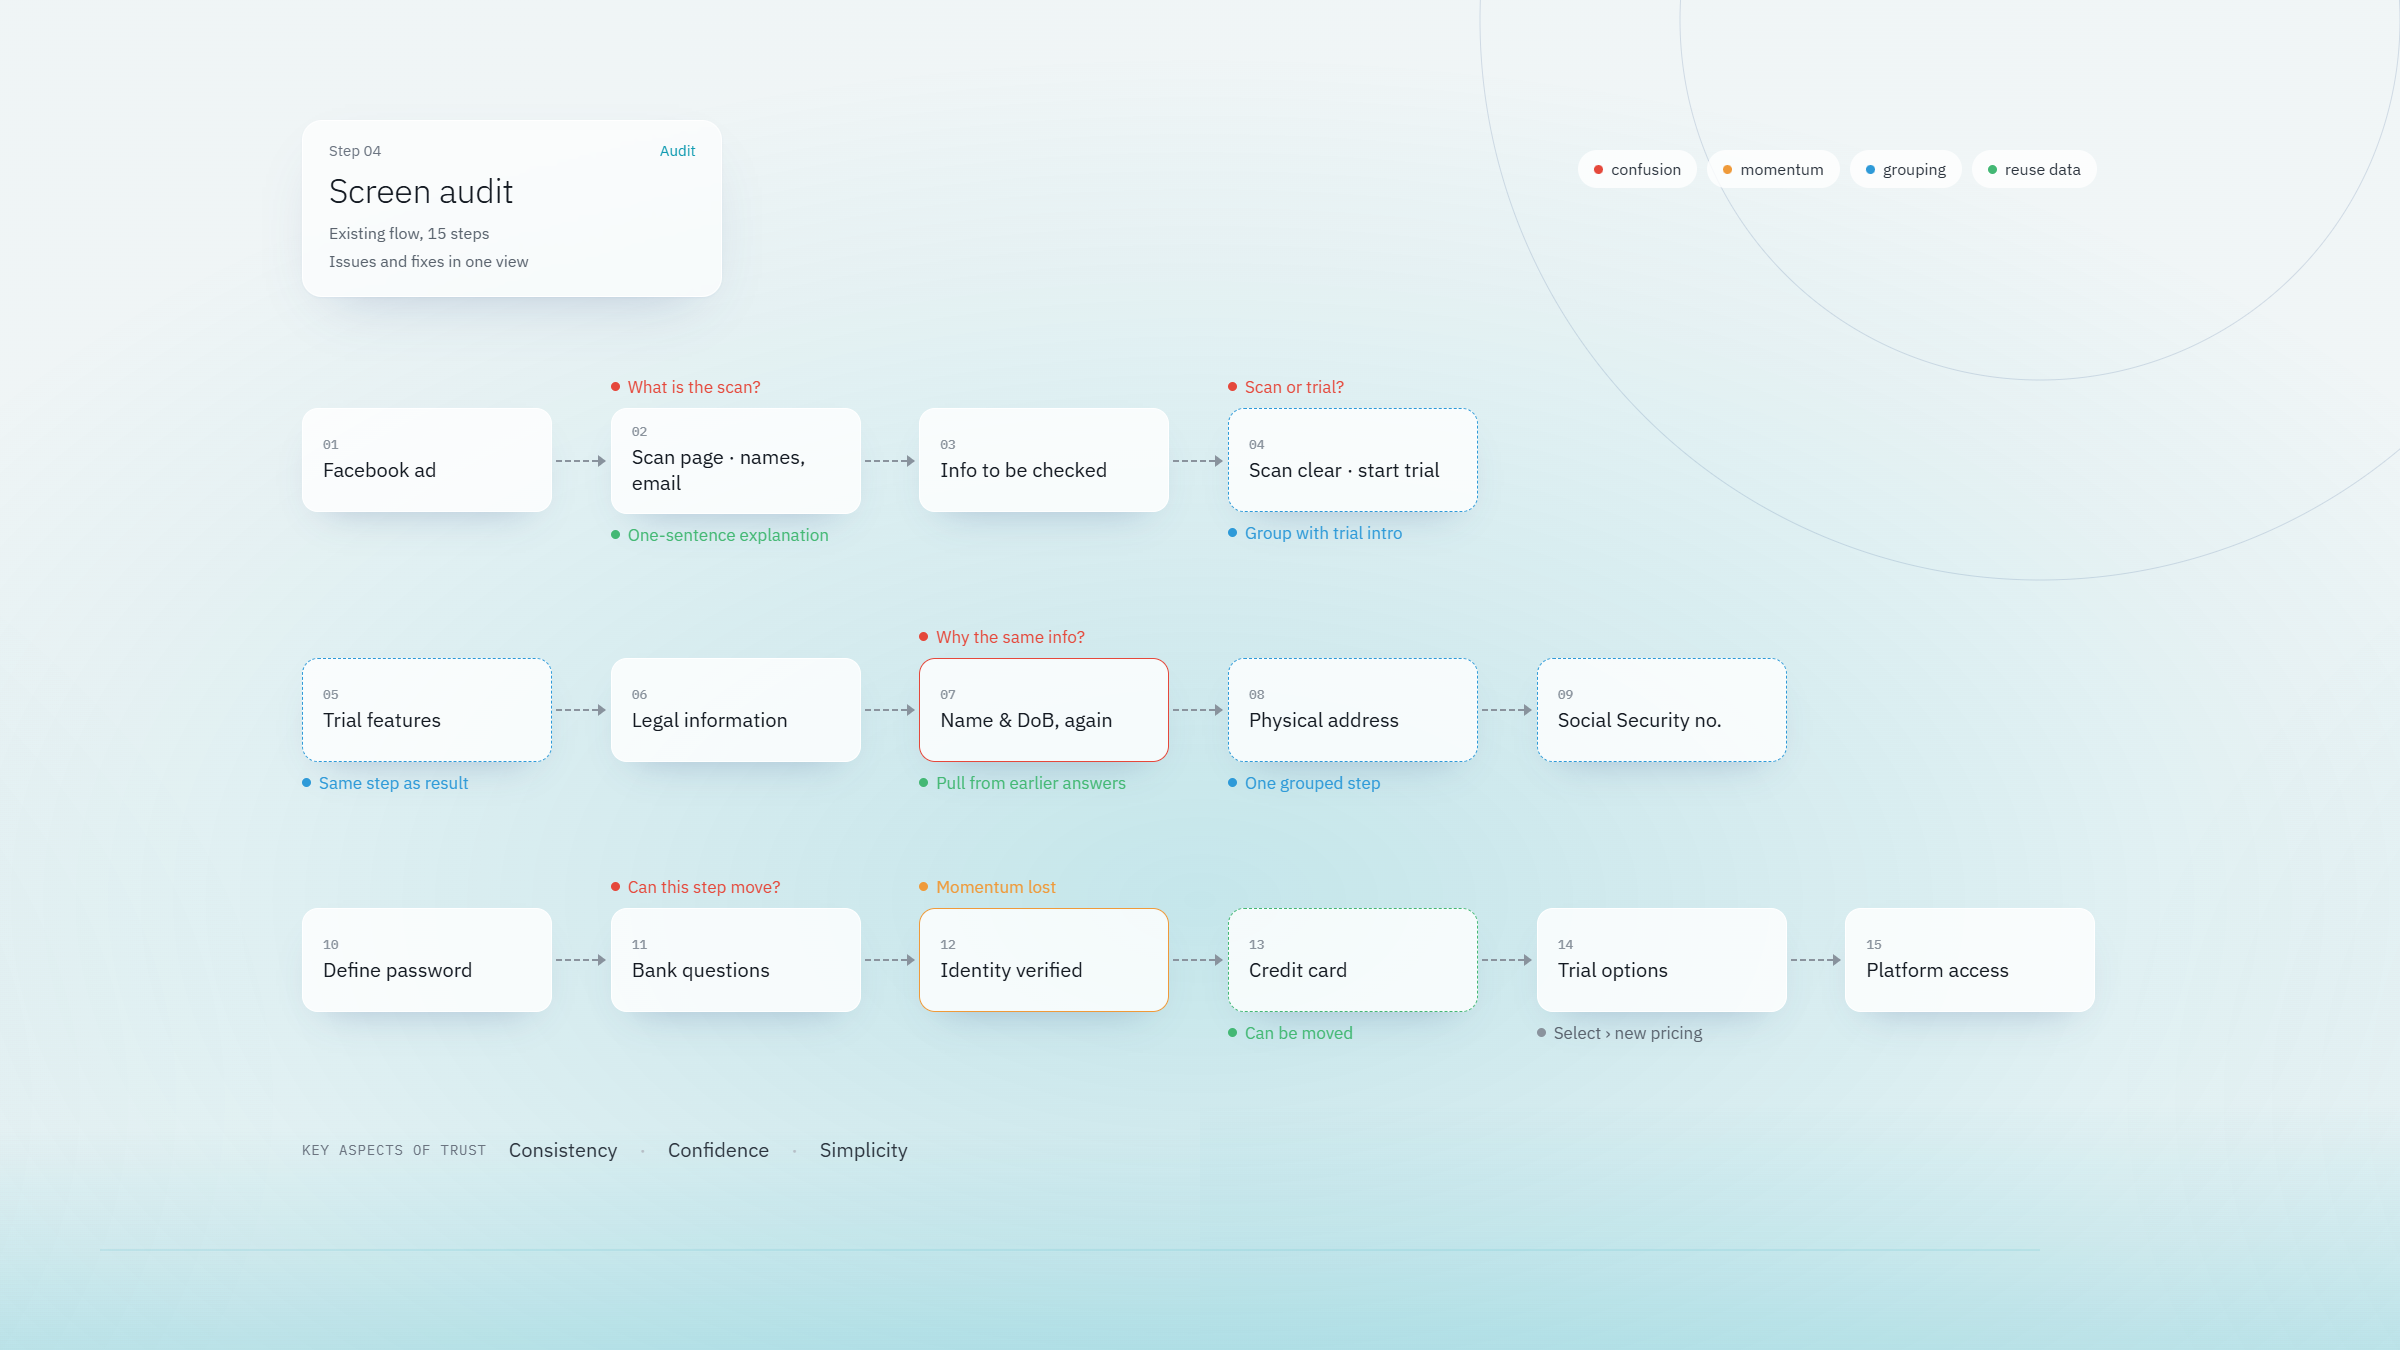The image size is (2400, 1350).
Task: Open the Scan page names, email card
Action: (x=736, y=460)
